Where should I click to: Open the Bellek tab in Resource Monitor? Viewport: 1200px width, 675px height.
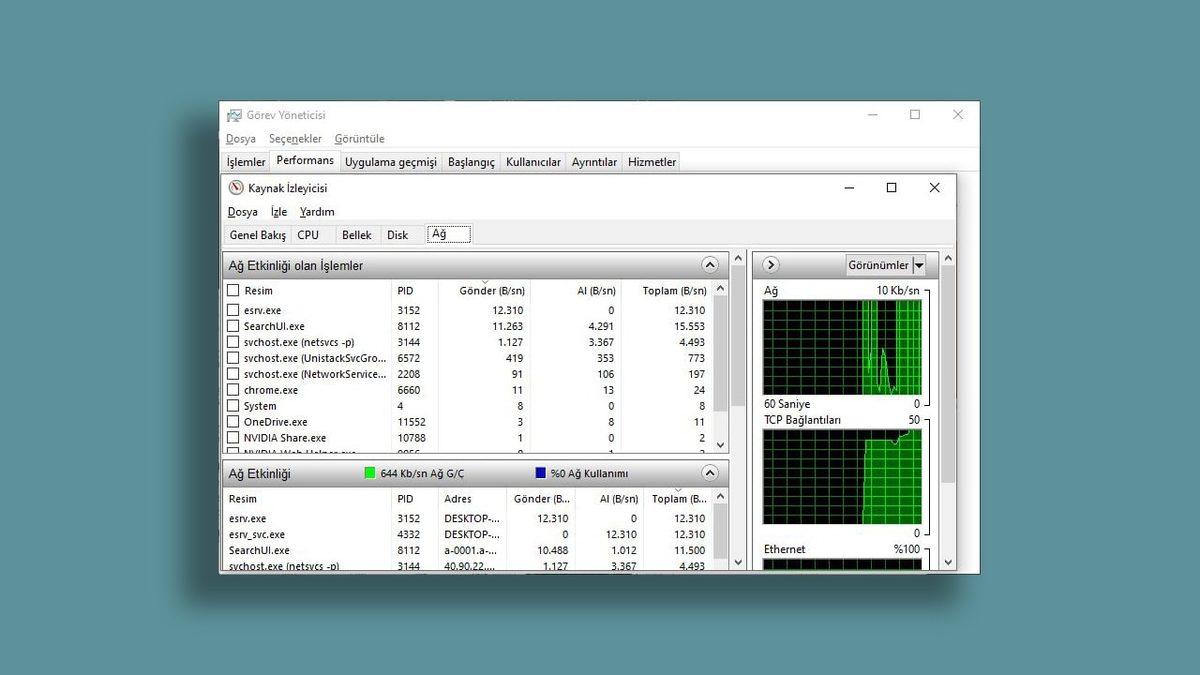[356, 234]
